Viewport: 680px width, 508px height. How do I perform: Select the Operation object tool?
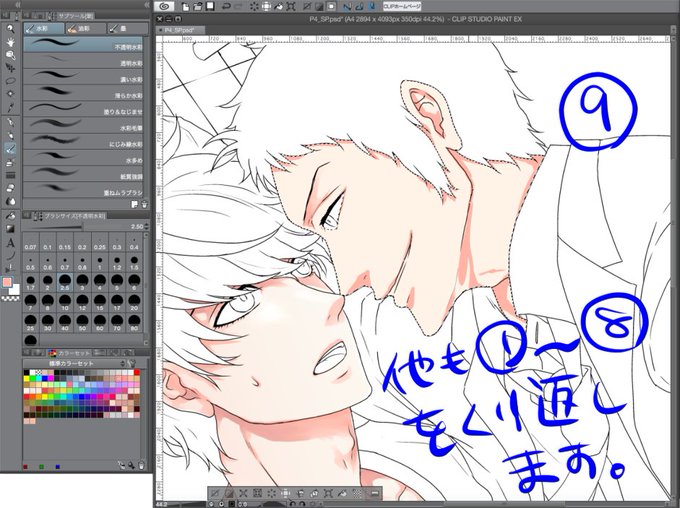pyautogui.click(x=10, y=55)
